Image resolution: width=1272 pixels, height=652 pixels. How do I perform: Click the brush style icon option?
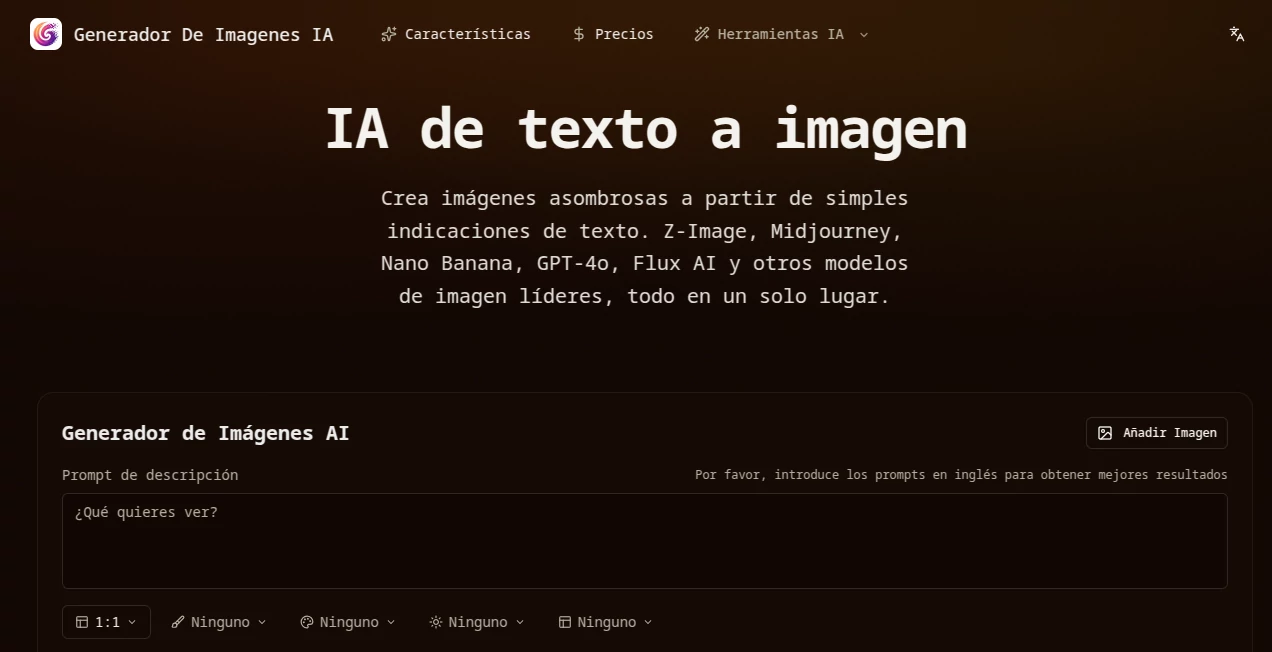(178, 621)
